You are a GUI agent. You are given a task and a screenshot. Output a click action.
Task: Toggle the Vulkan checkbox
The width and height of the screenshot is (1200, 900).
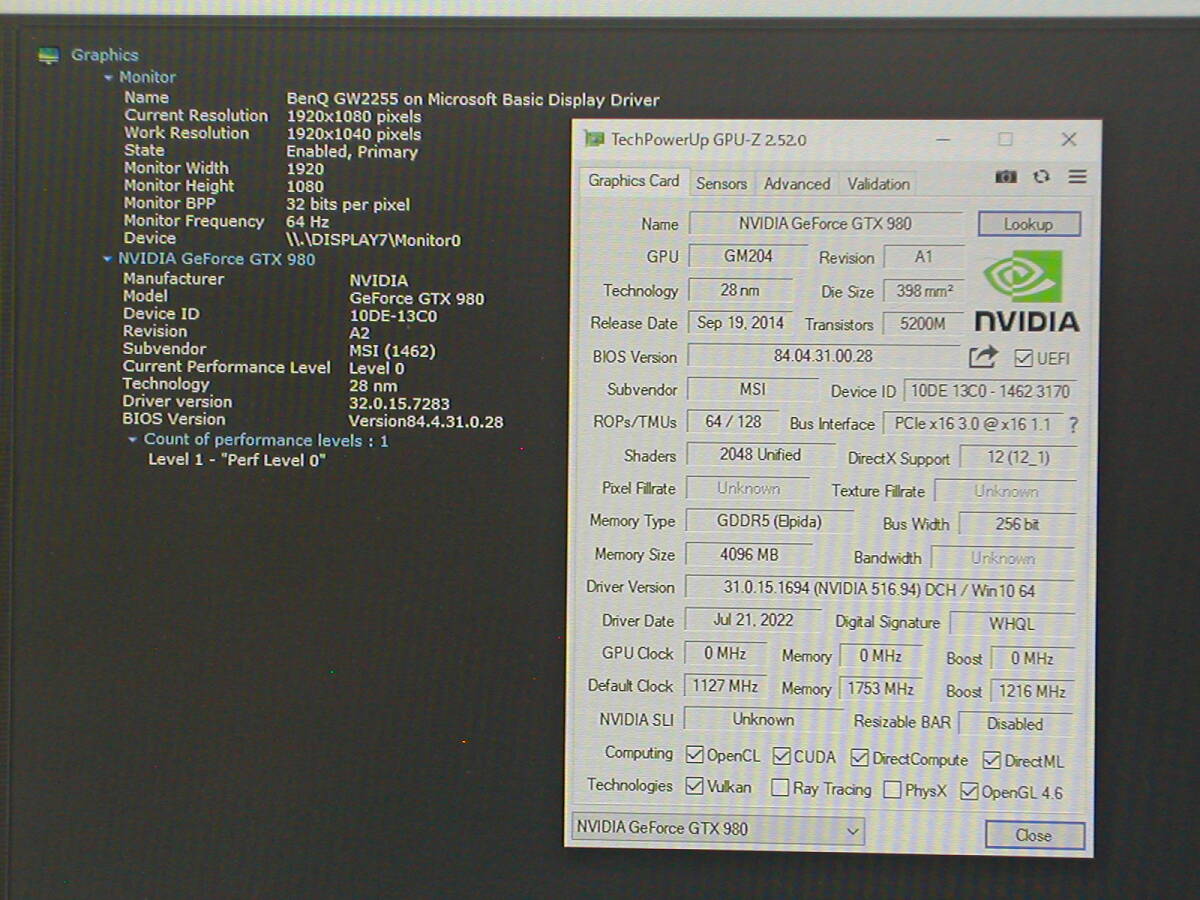coord(695,786)
